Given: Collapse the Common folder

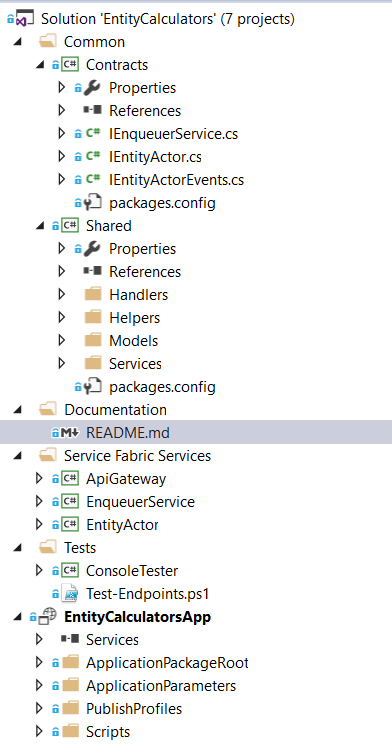Looking at the screenshot, I should (x=18, y=42).
